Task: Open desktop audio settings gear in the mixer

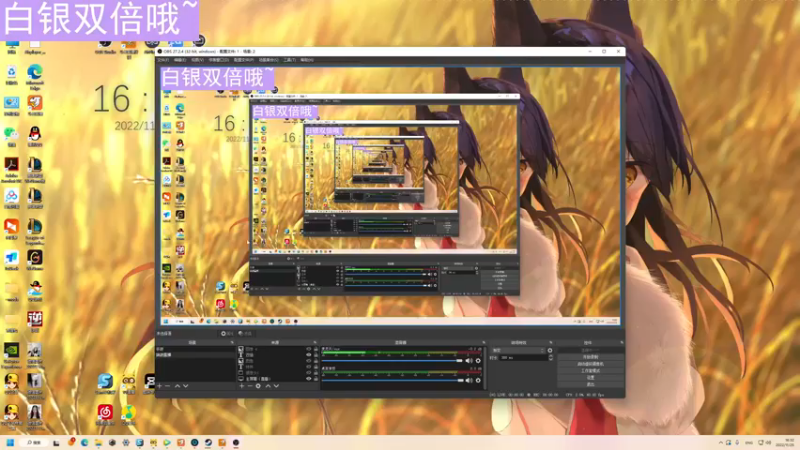Action: [x=478, y=380]
